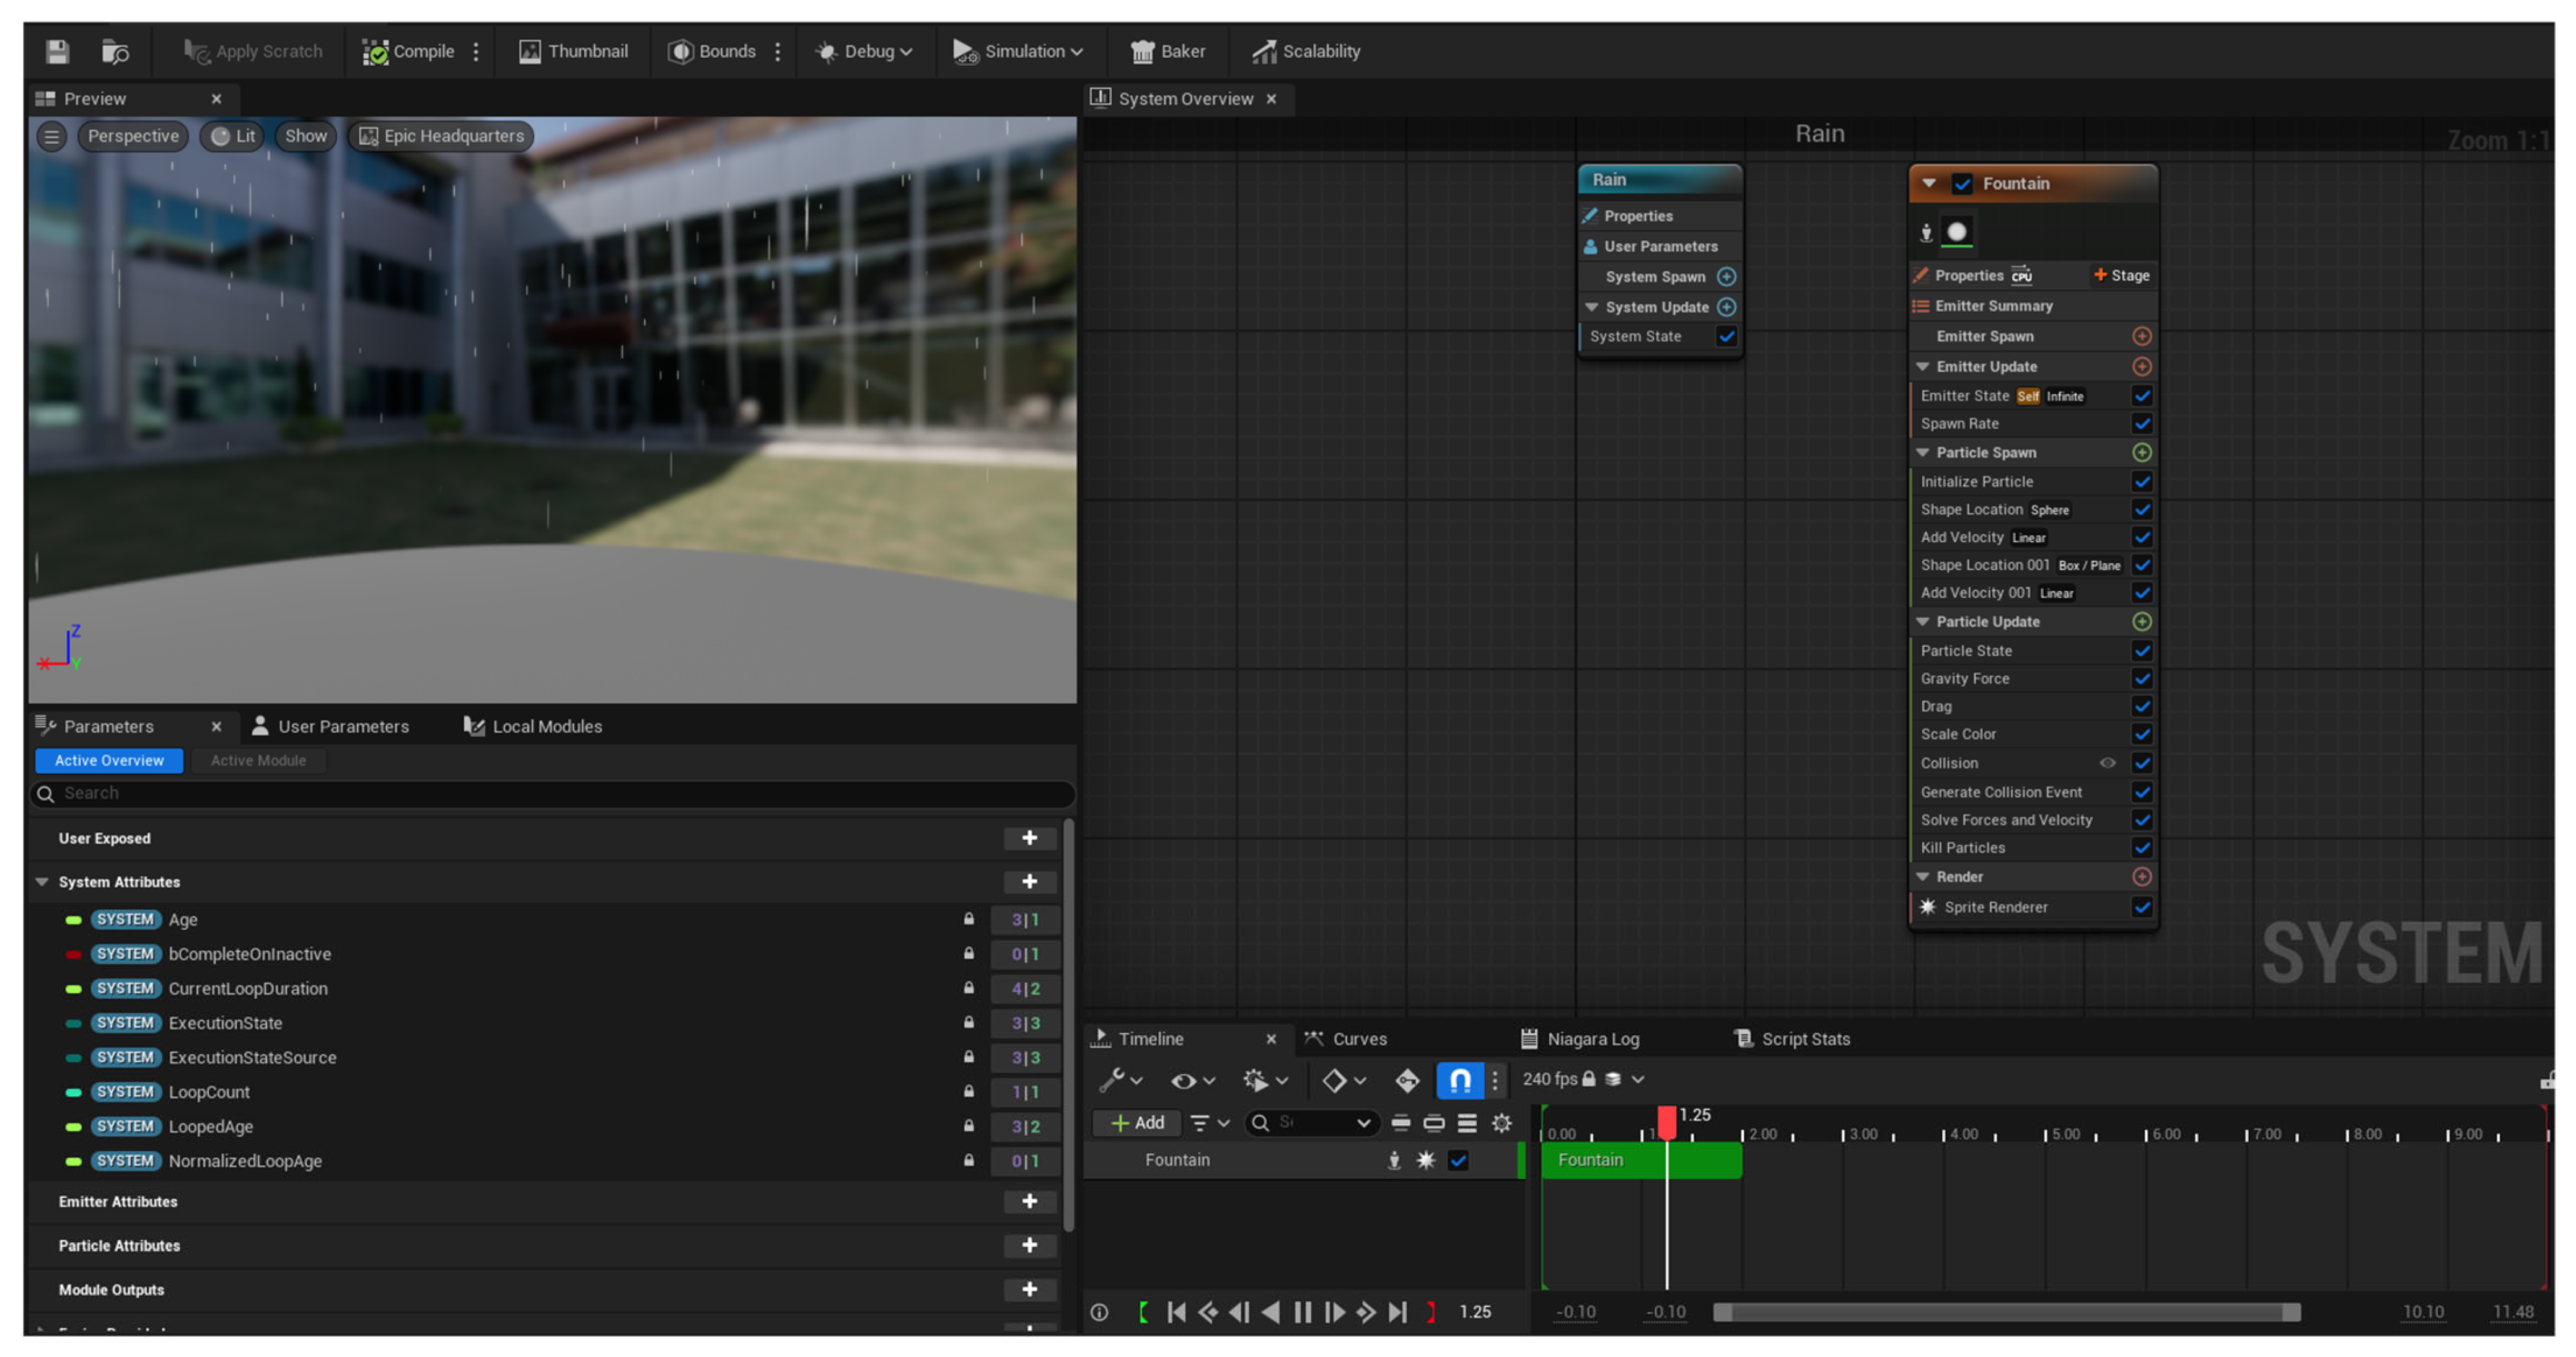Image resolution: width=2576 pixels, height=1357 pixels.
Task: Toggle Collision module eye icon
Action: click(2107, 762)
